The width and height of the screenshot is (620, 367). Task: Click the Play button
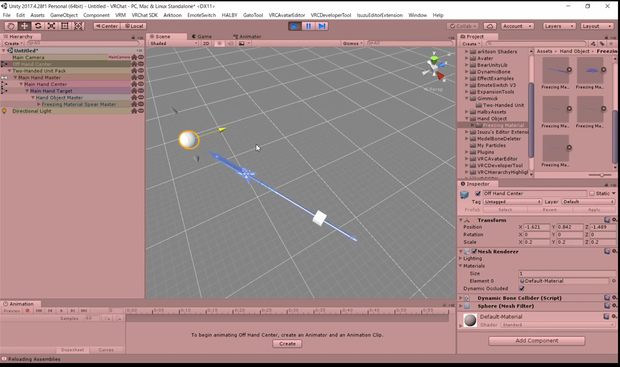[294, 26]
